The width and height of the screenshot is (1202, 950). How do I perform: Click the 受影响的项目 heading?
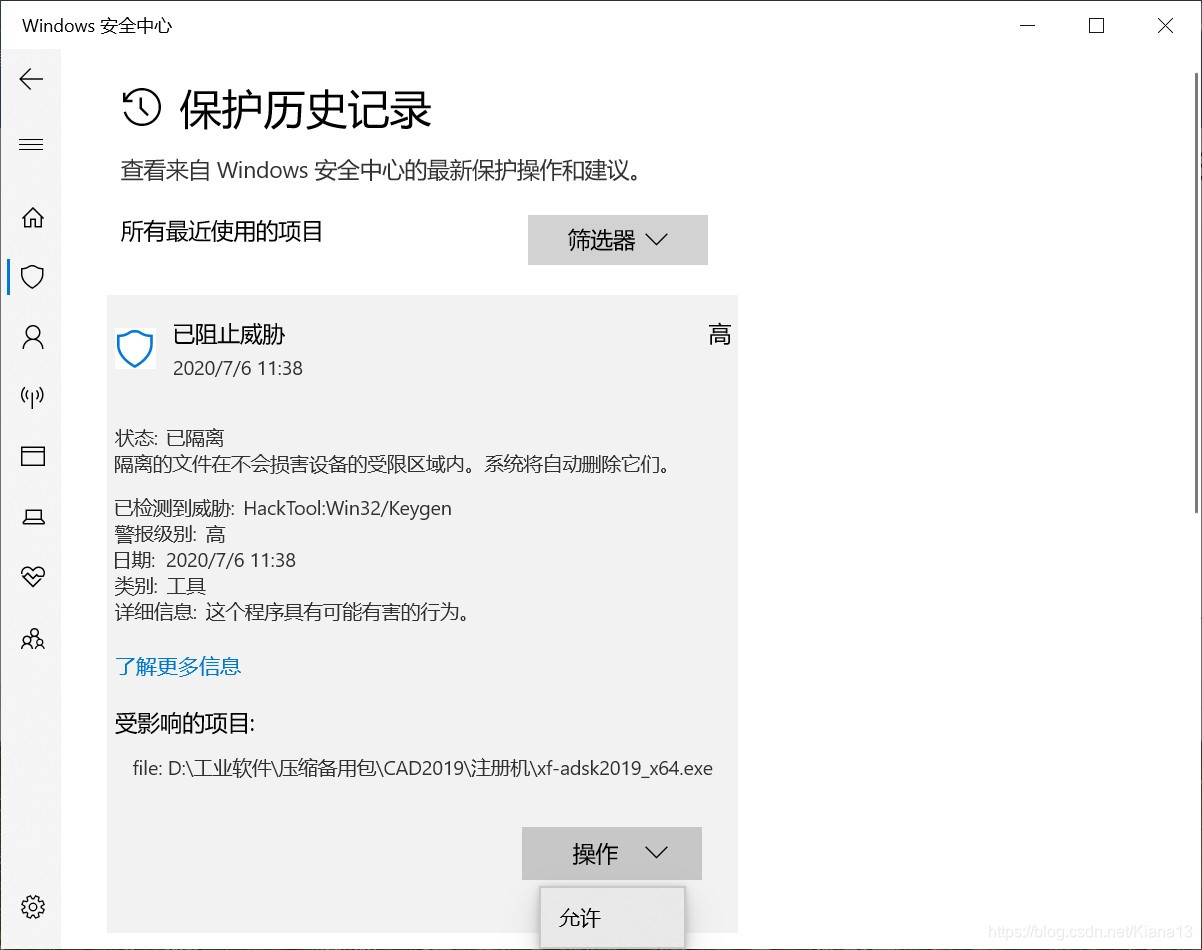[185, 724]
